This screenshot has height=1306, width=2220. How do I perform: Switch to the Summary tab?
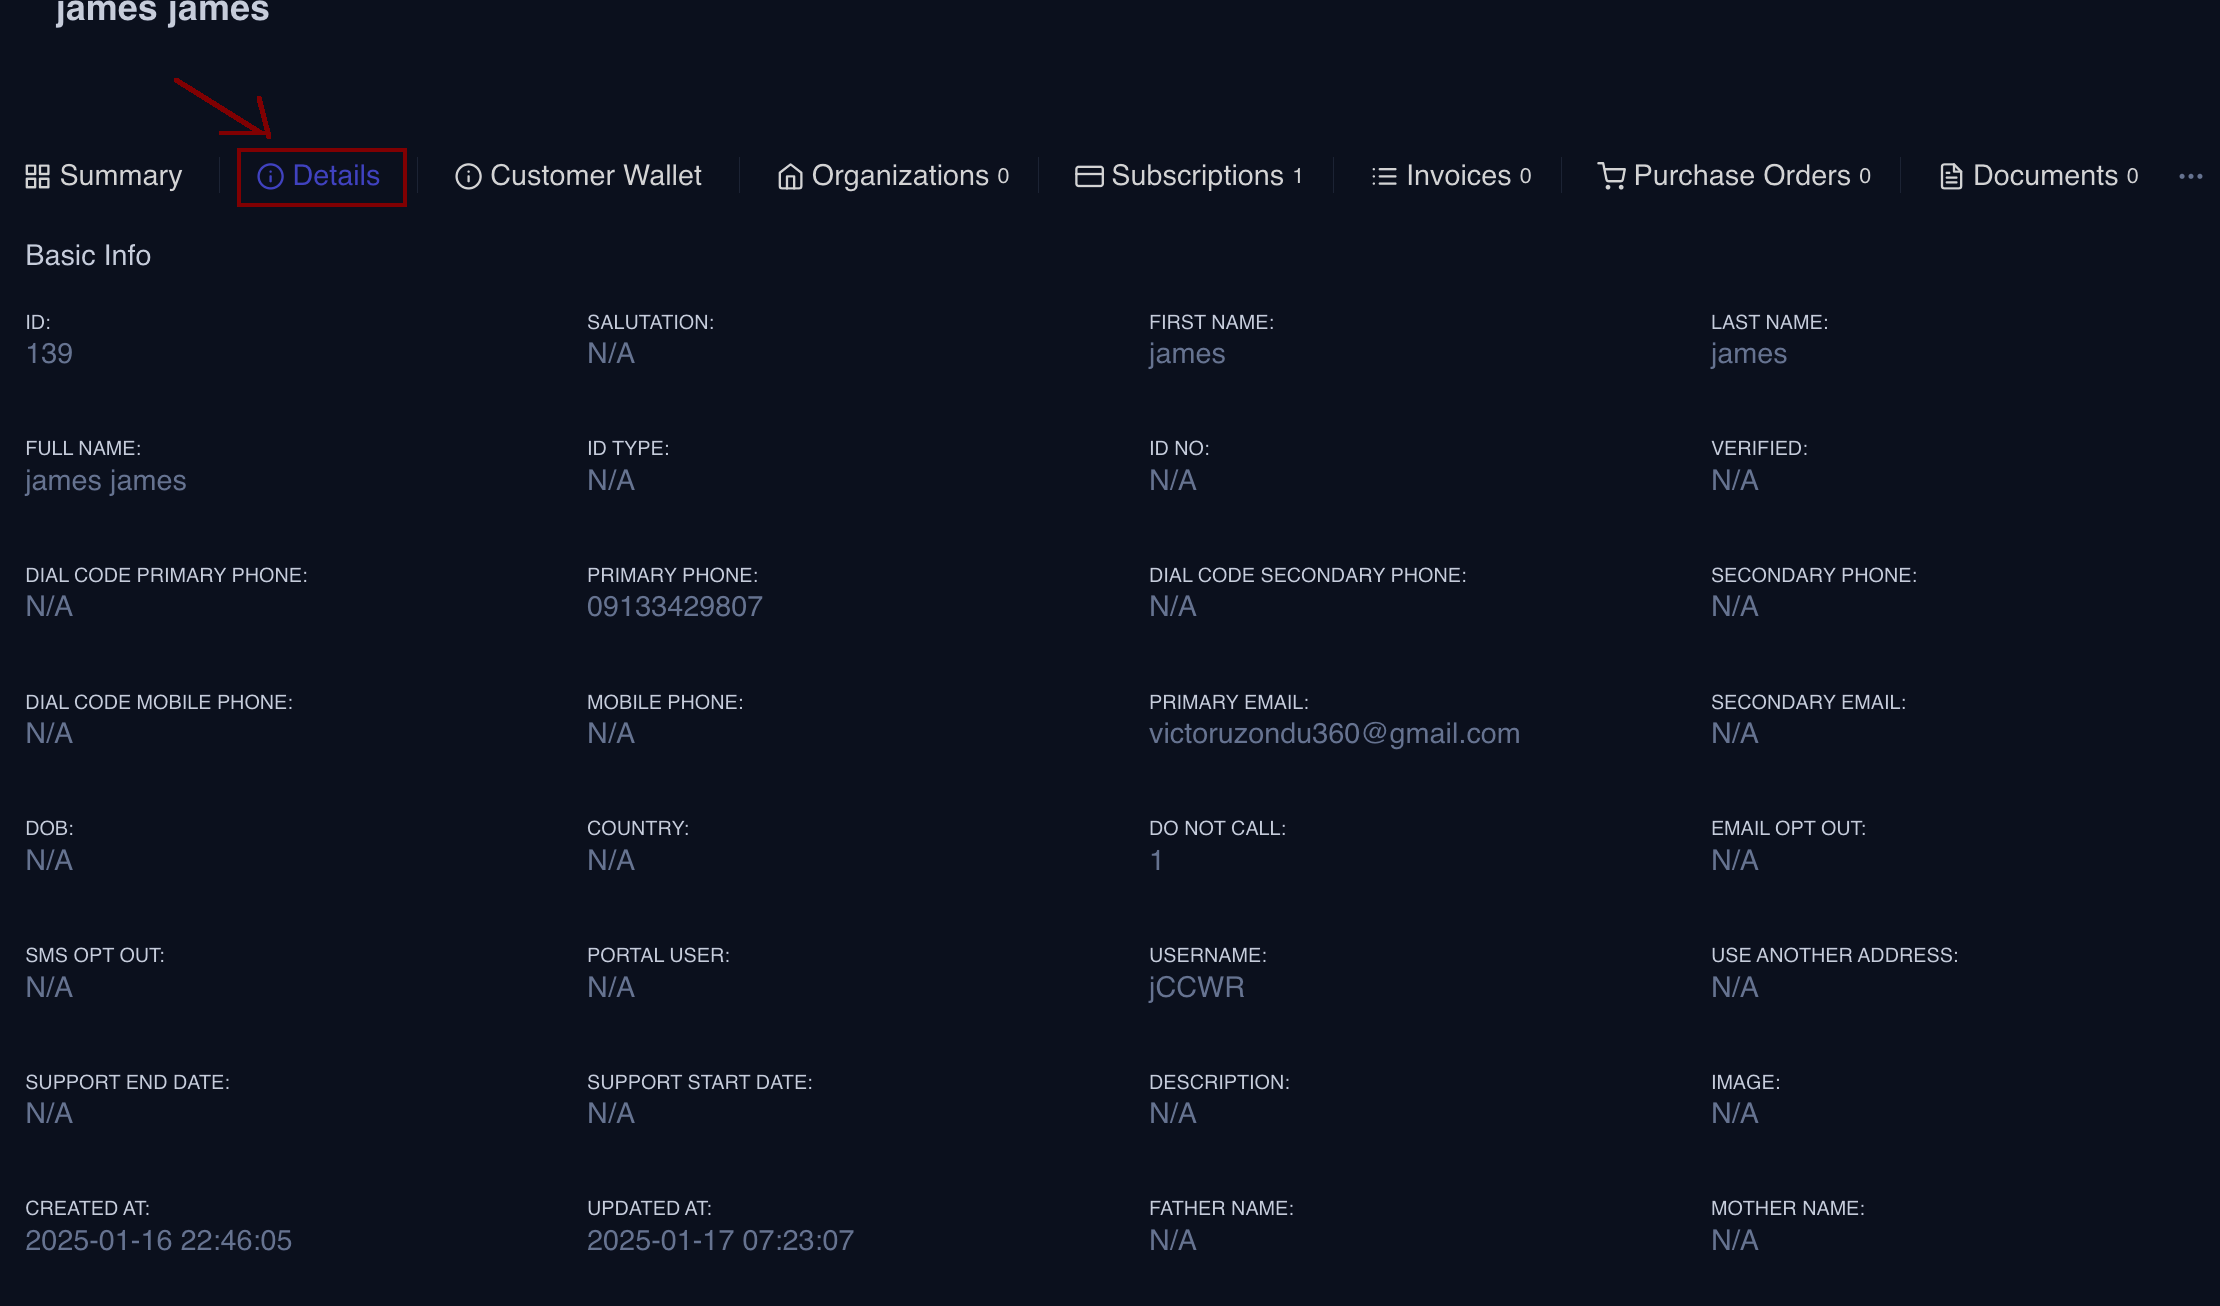coord(121,176)
